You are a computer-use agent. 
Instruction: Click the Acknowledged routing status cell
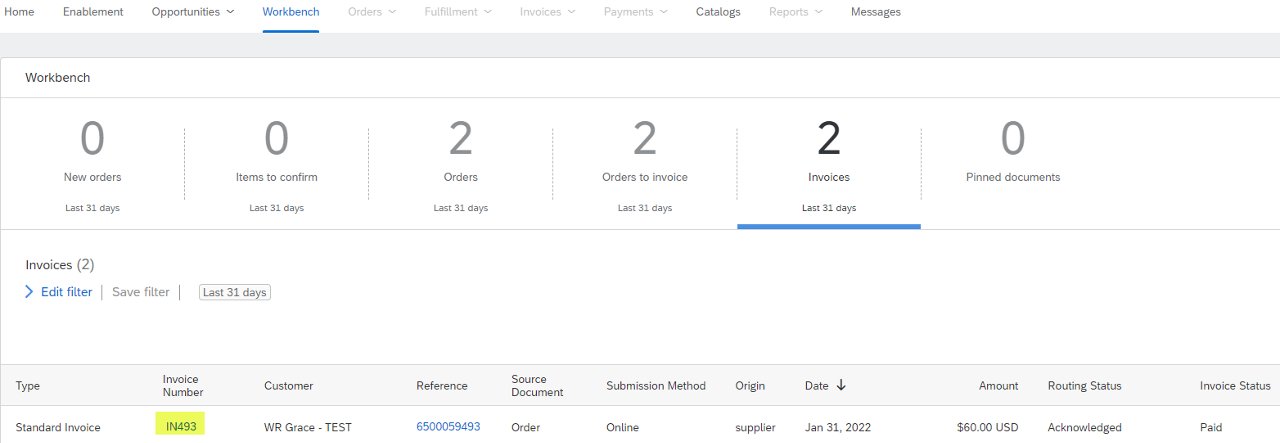tap(1085, 428)
